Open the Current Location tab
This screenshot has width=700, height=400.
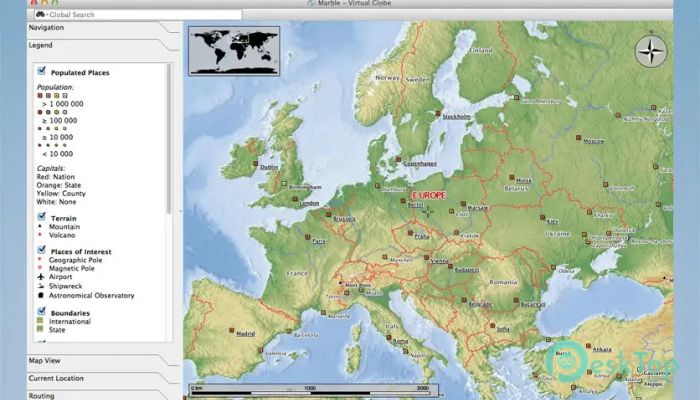[56, 378]
